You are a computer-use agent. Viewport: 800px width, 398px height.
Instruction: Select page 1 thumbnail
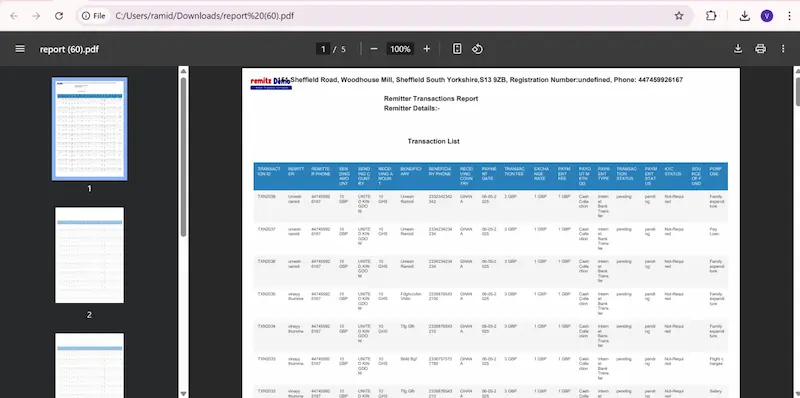coord(89,129)
